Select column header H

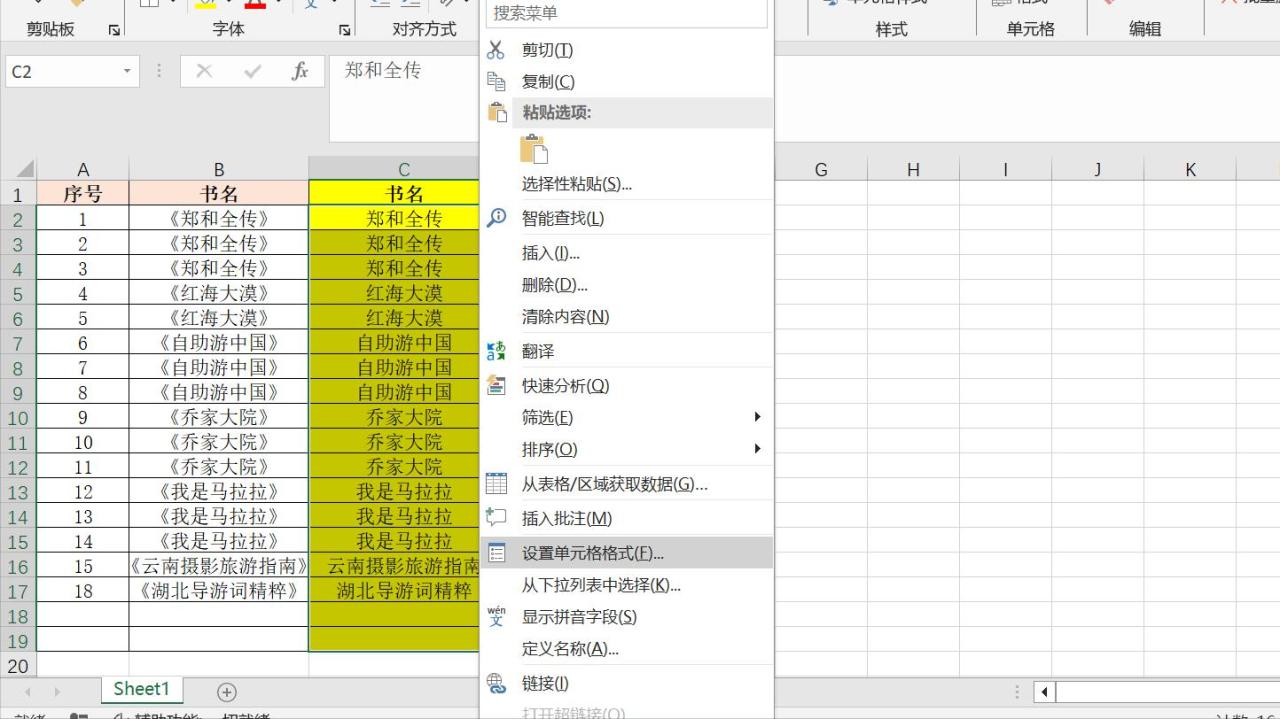click(x=913, y=169)
